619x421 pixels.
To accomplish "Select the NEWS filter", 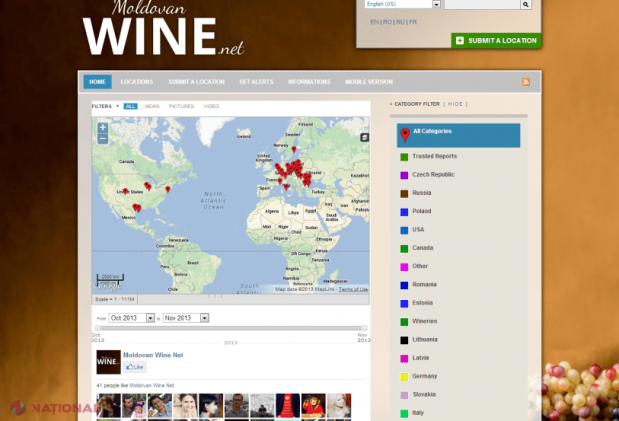I will coord(152,106).
